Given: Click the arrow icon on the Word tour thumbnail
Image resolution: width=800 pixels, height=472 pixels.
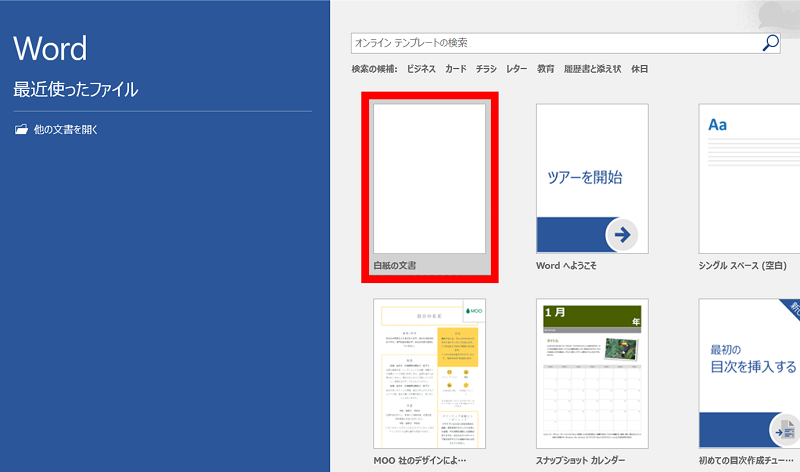Looking at the screenshot, I should click(x=622, y=235).
